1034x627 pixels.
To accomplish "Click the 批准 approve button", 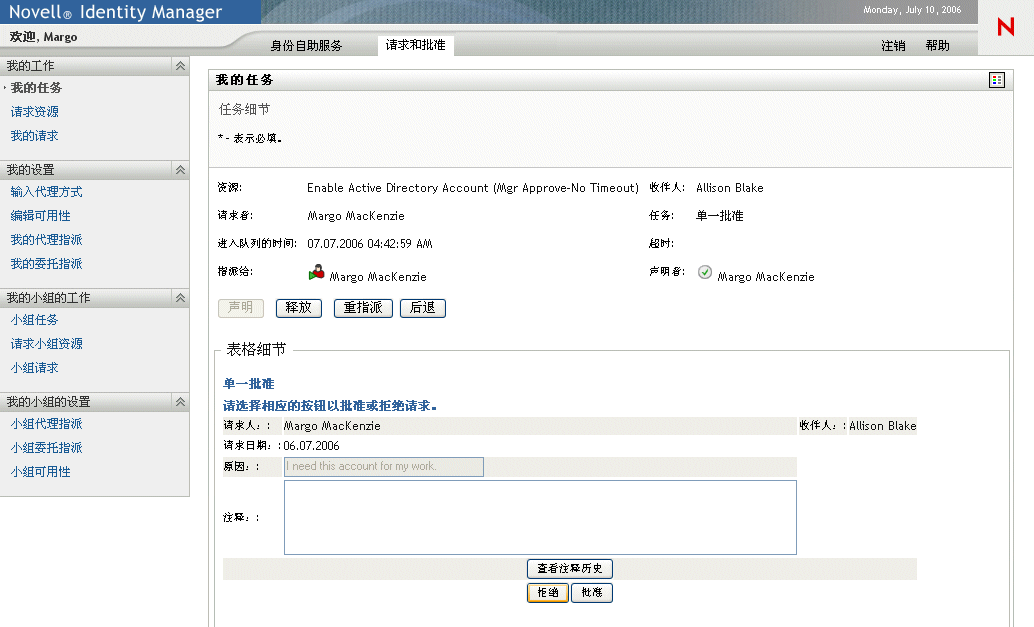I will coord(592,593).
